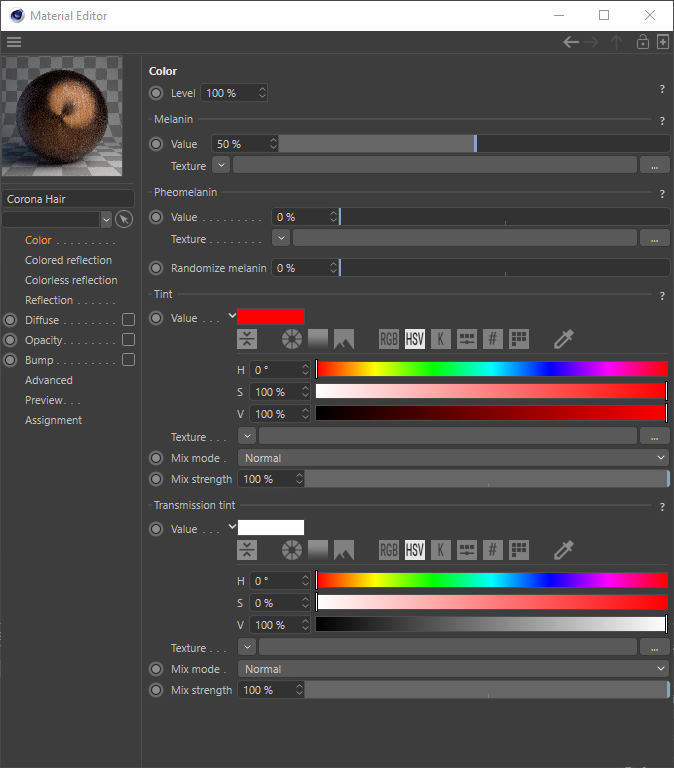
Task: Click the up arrow navigation icon
Action: (x=617, y=42)
